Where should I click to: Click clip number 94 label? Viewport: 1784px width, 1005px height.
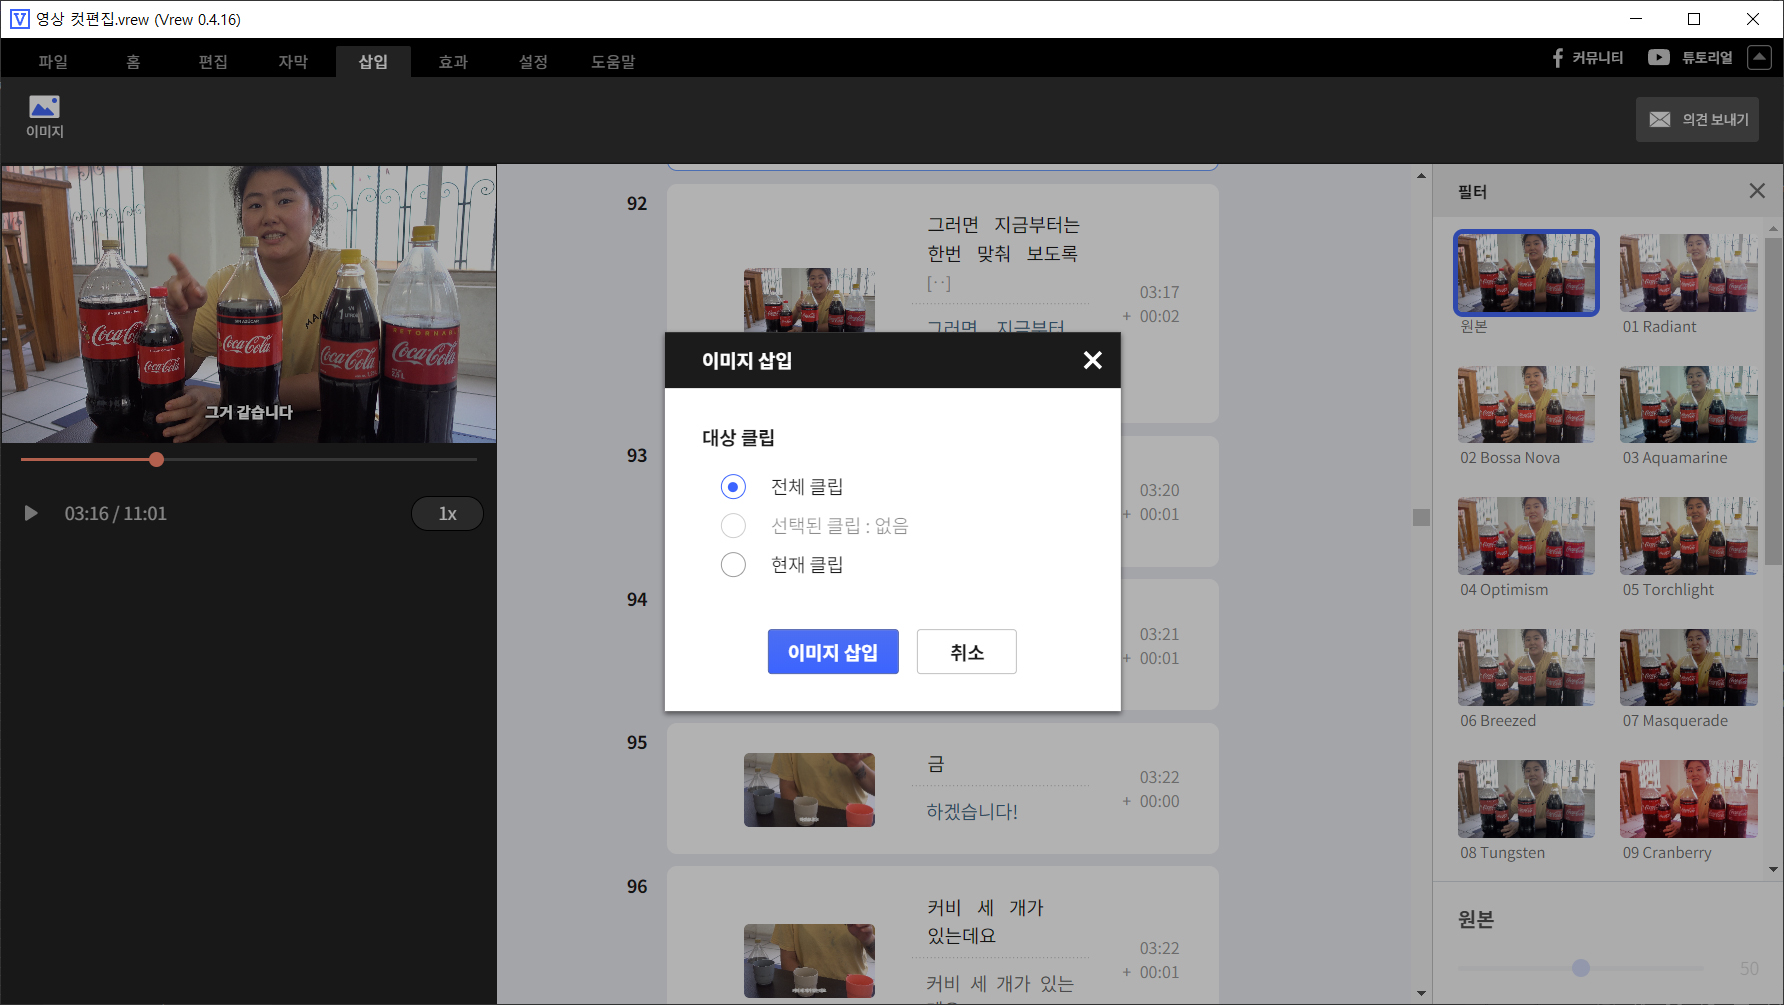point(637,600)
